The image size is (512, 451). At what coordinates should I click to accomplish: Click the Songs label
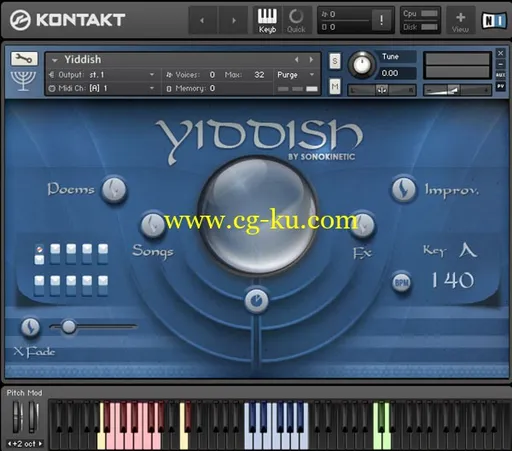(x=153, y=252)
